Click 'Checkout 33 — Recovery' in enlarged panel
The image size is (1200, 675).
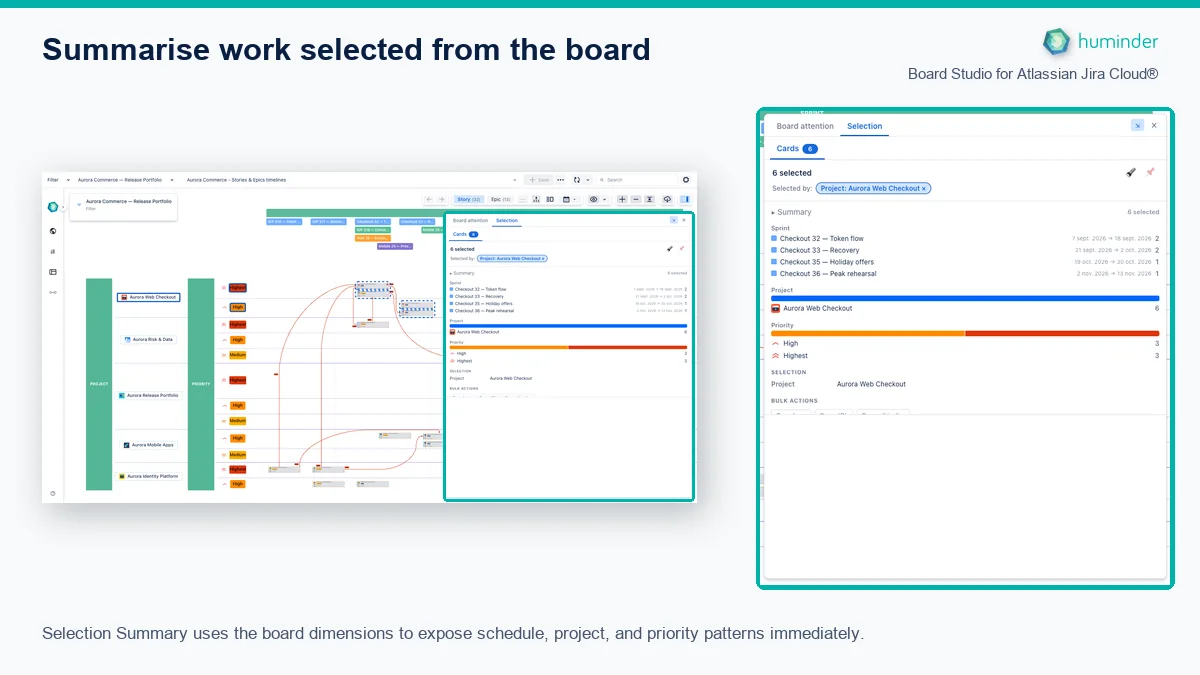coord(819,250)
